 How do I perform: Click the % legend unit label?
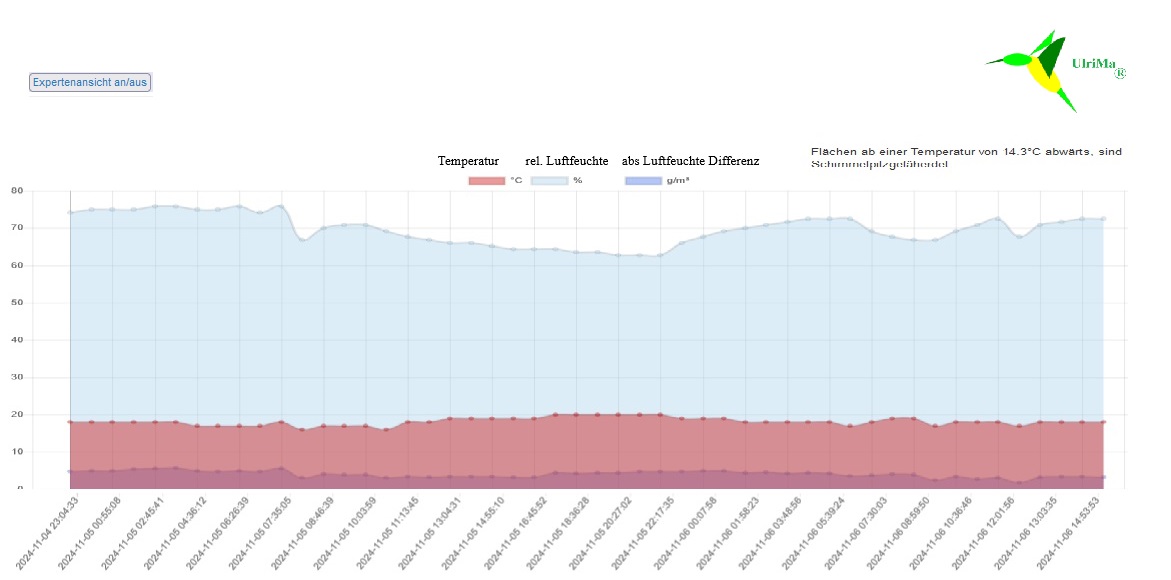(577, 180)
